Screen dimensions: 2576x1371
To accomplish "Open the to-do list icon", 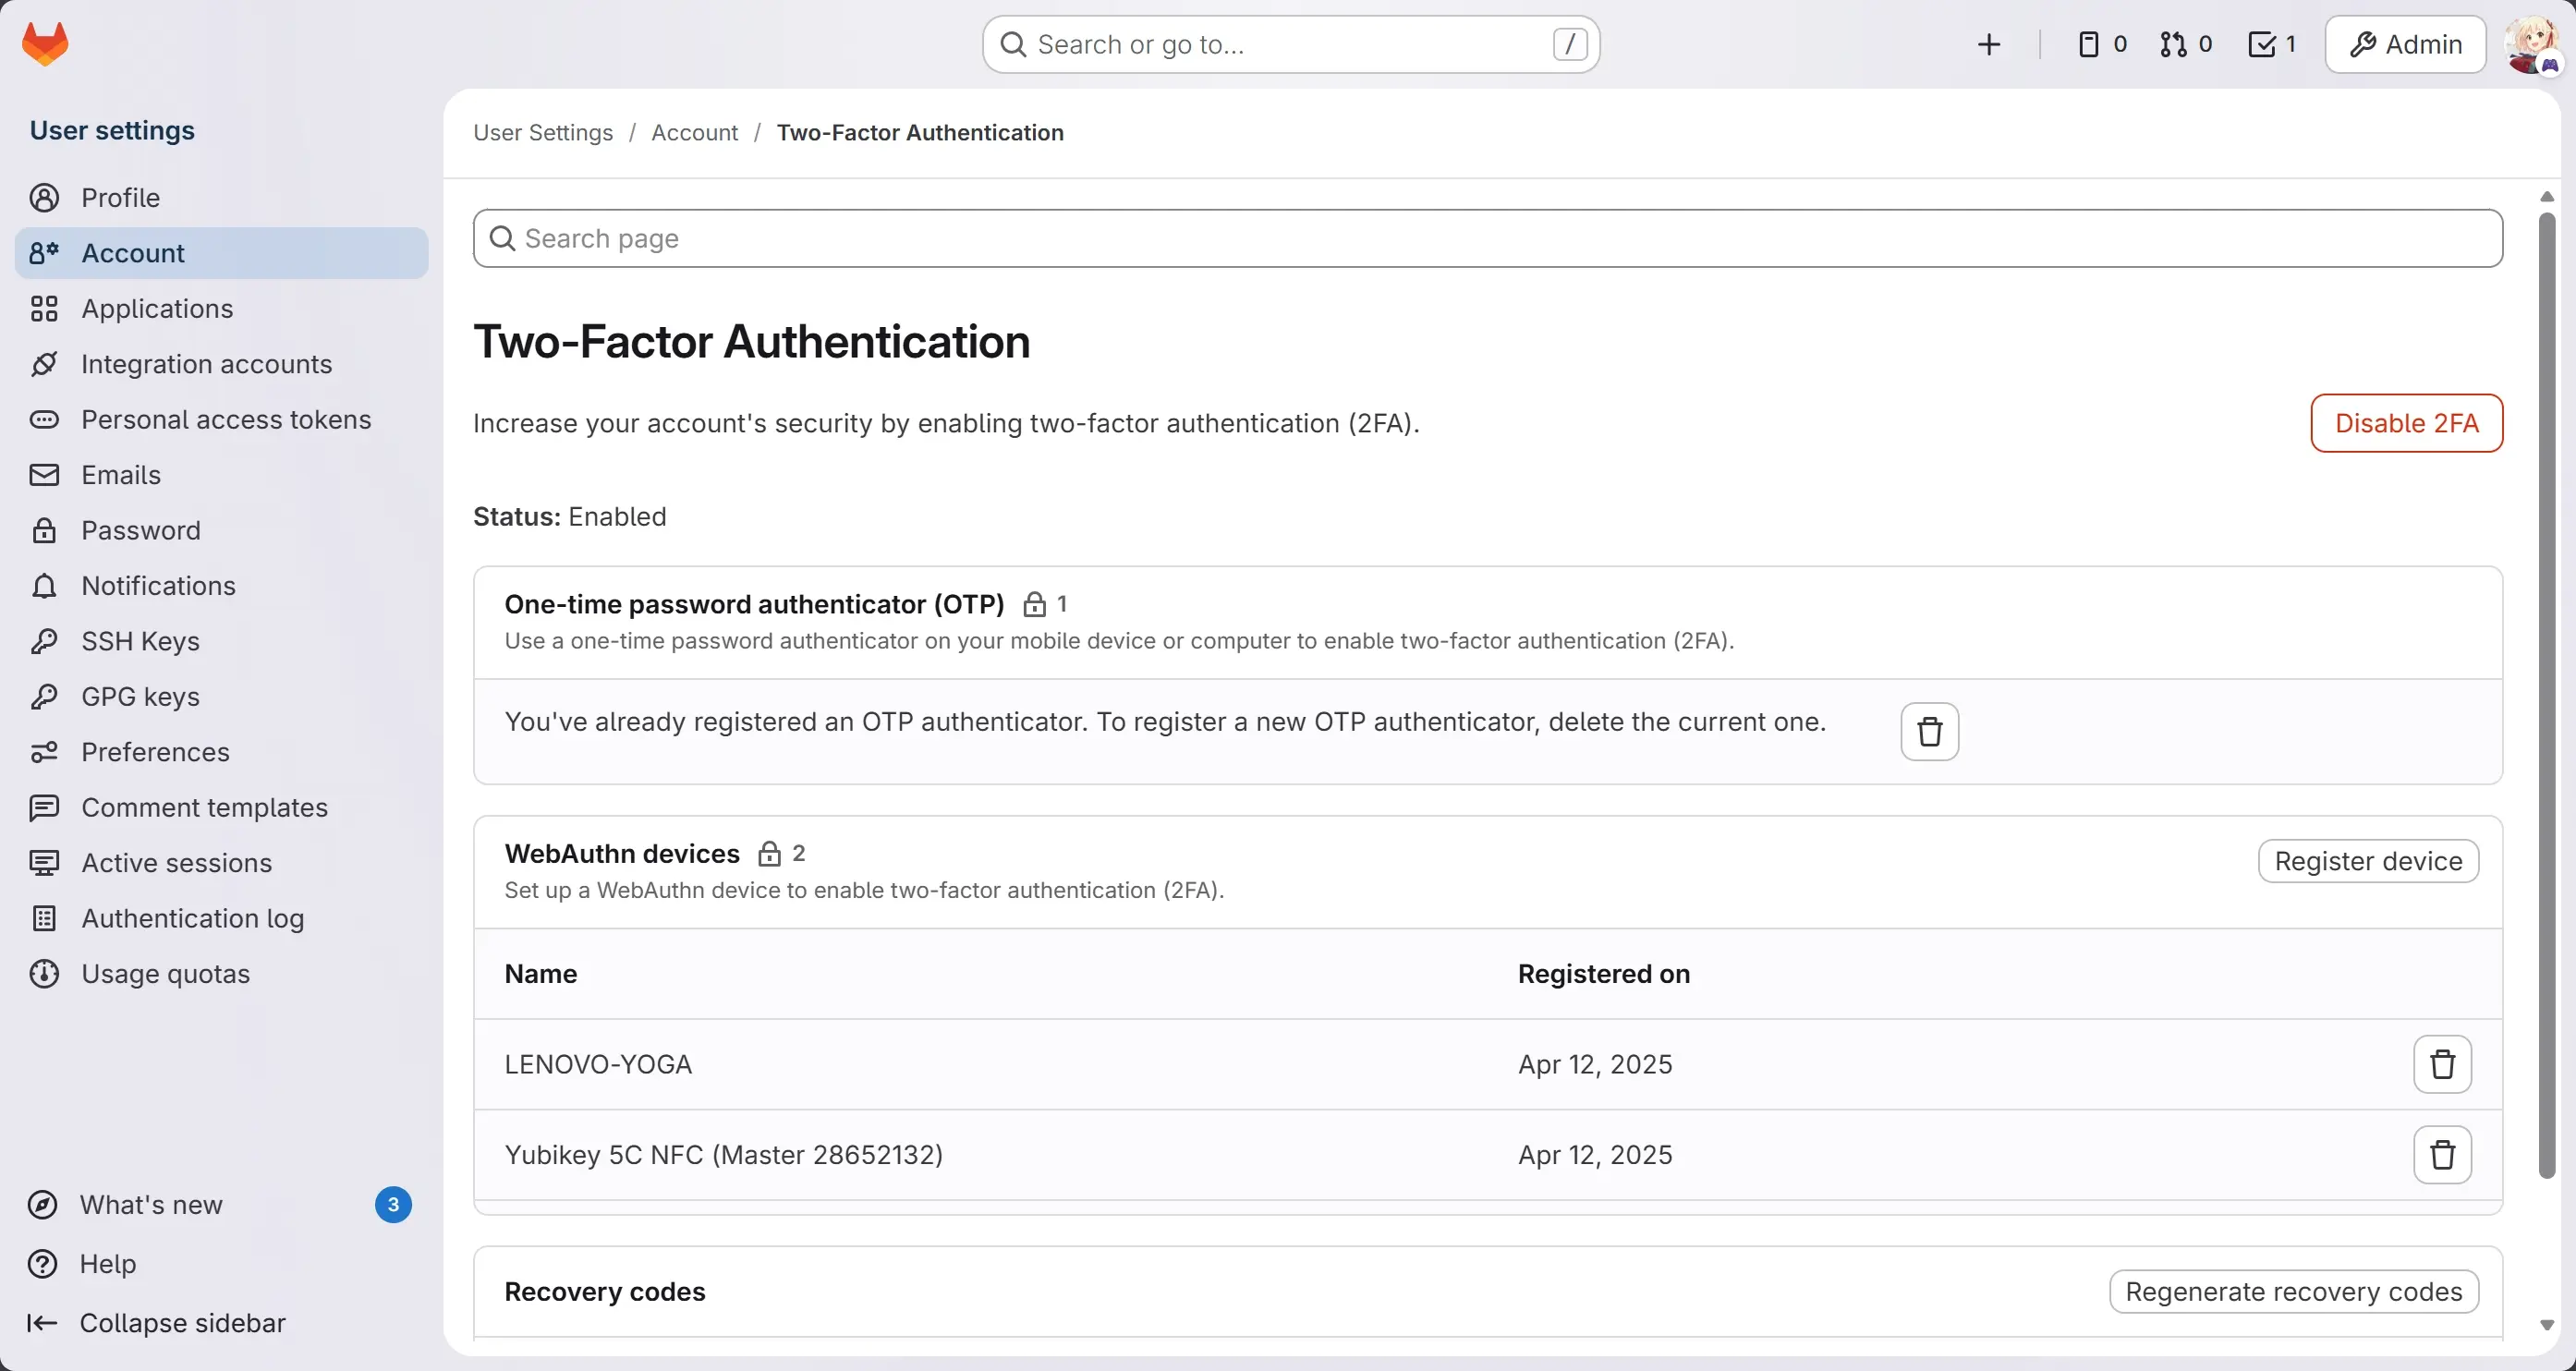I will (2271, 44).
